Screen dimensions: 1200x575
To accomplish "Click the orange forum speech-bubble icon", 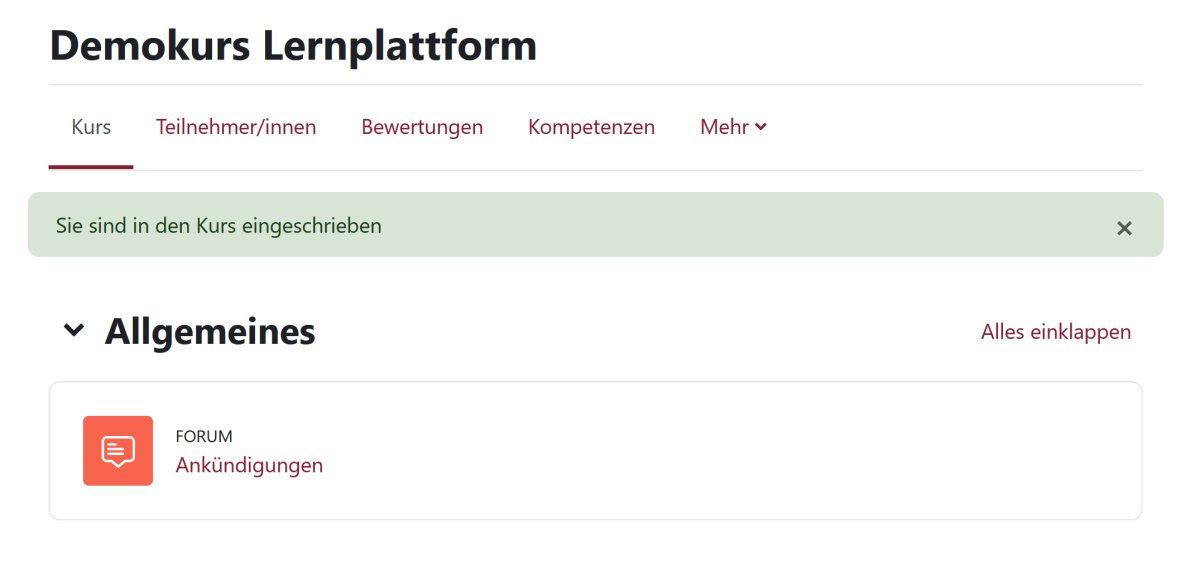I will click(118, 451).
